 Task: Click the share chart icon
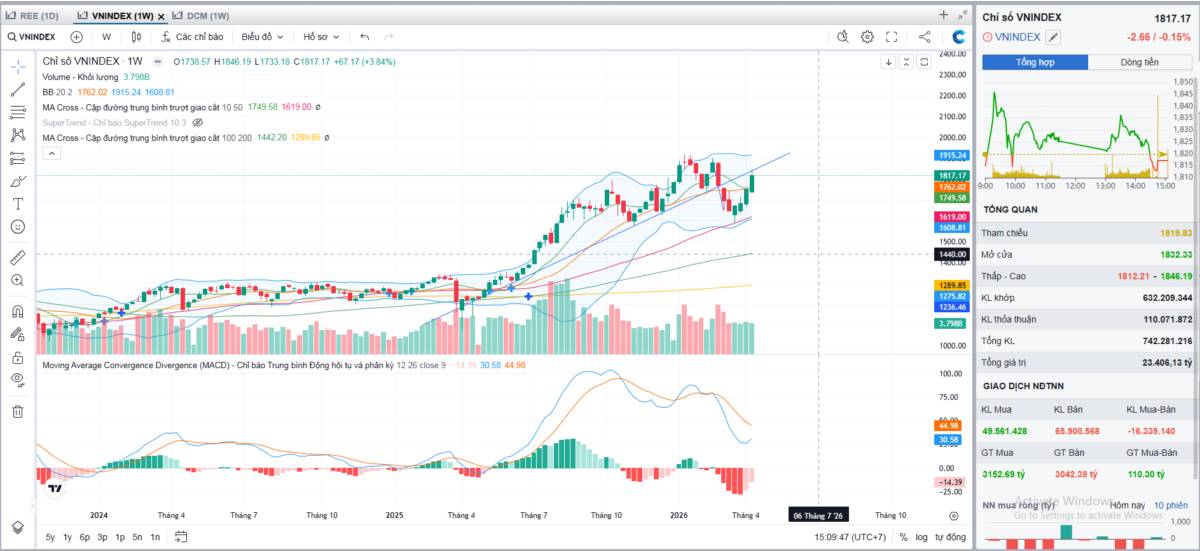pos(924,37)
